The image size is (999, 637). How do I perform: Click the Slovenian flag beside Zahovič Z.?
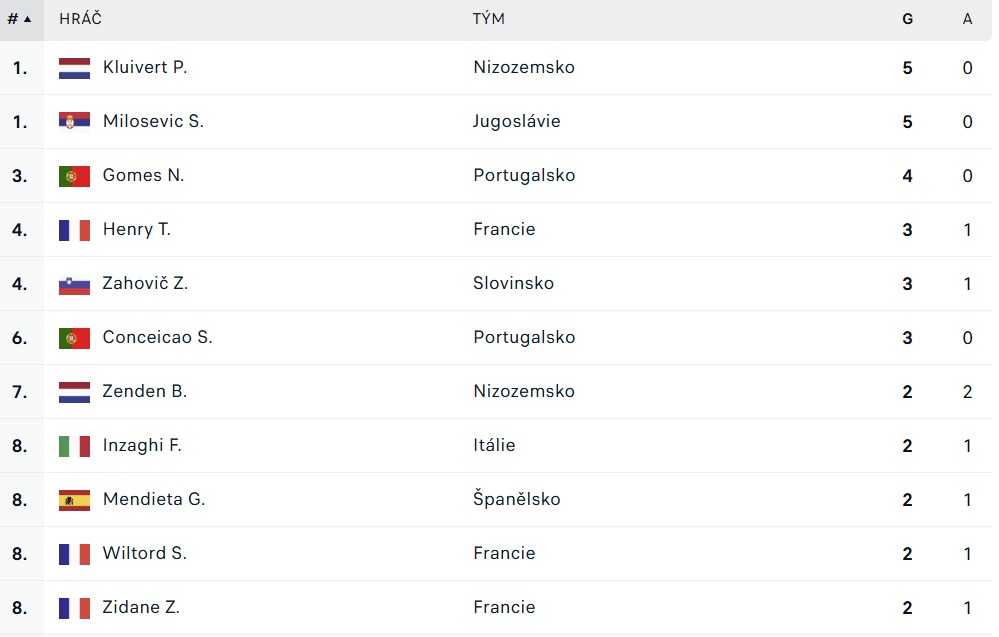point(74,284)
